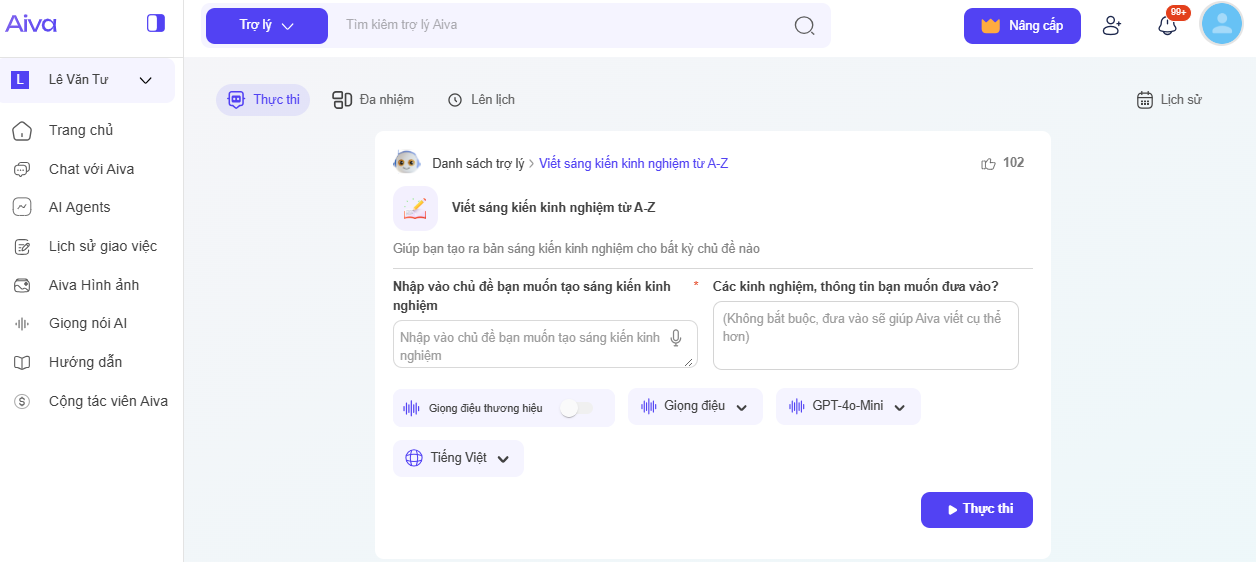1256x562 pixels.
Task: Click the Nâng cấp upgrade button
Action: click(1021, 26)
